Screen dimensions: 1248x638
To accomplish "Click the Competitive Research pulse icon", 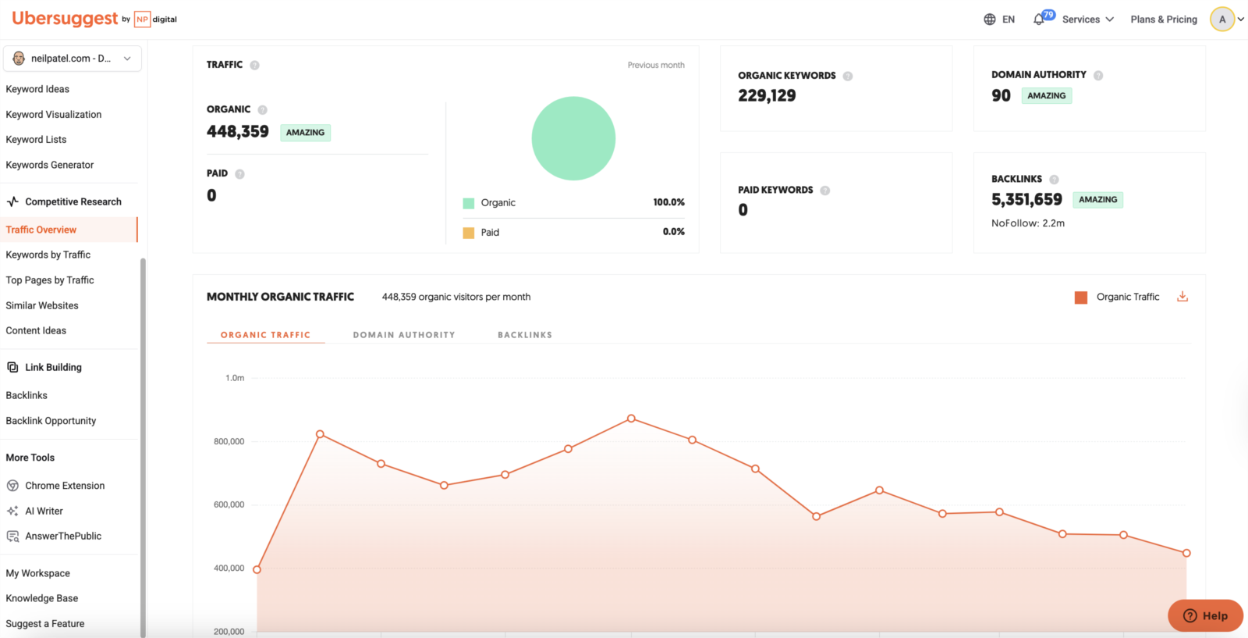I will point(13,202).
